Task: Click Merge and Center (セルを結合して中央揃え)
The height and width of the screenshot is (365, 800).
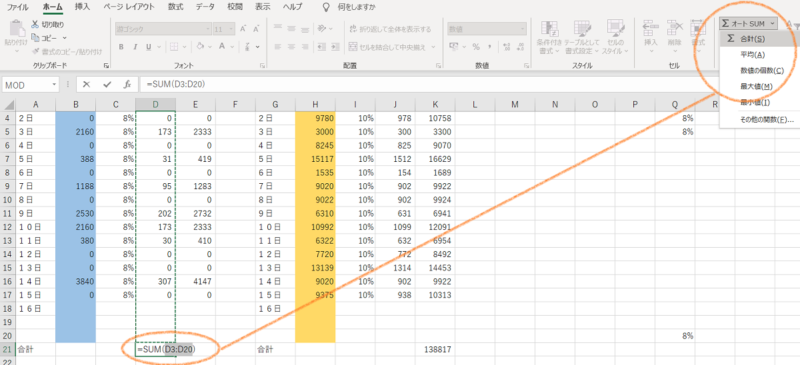Action: [387, 46]
